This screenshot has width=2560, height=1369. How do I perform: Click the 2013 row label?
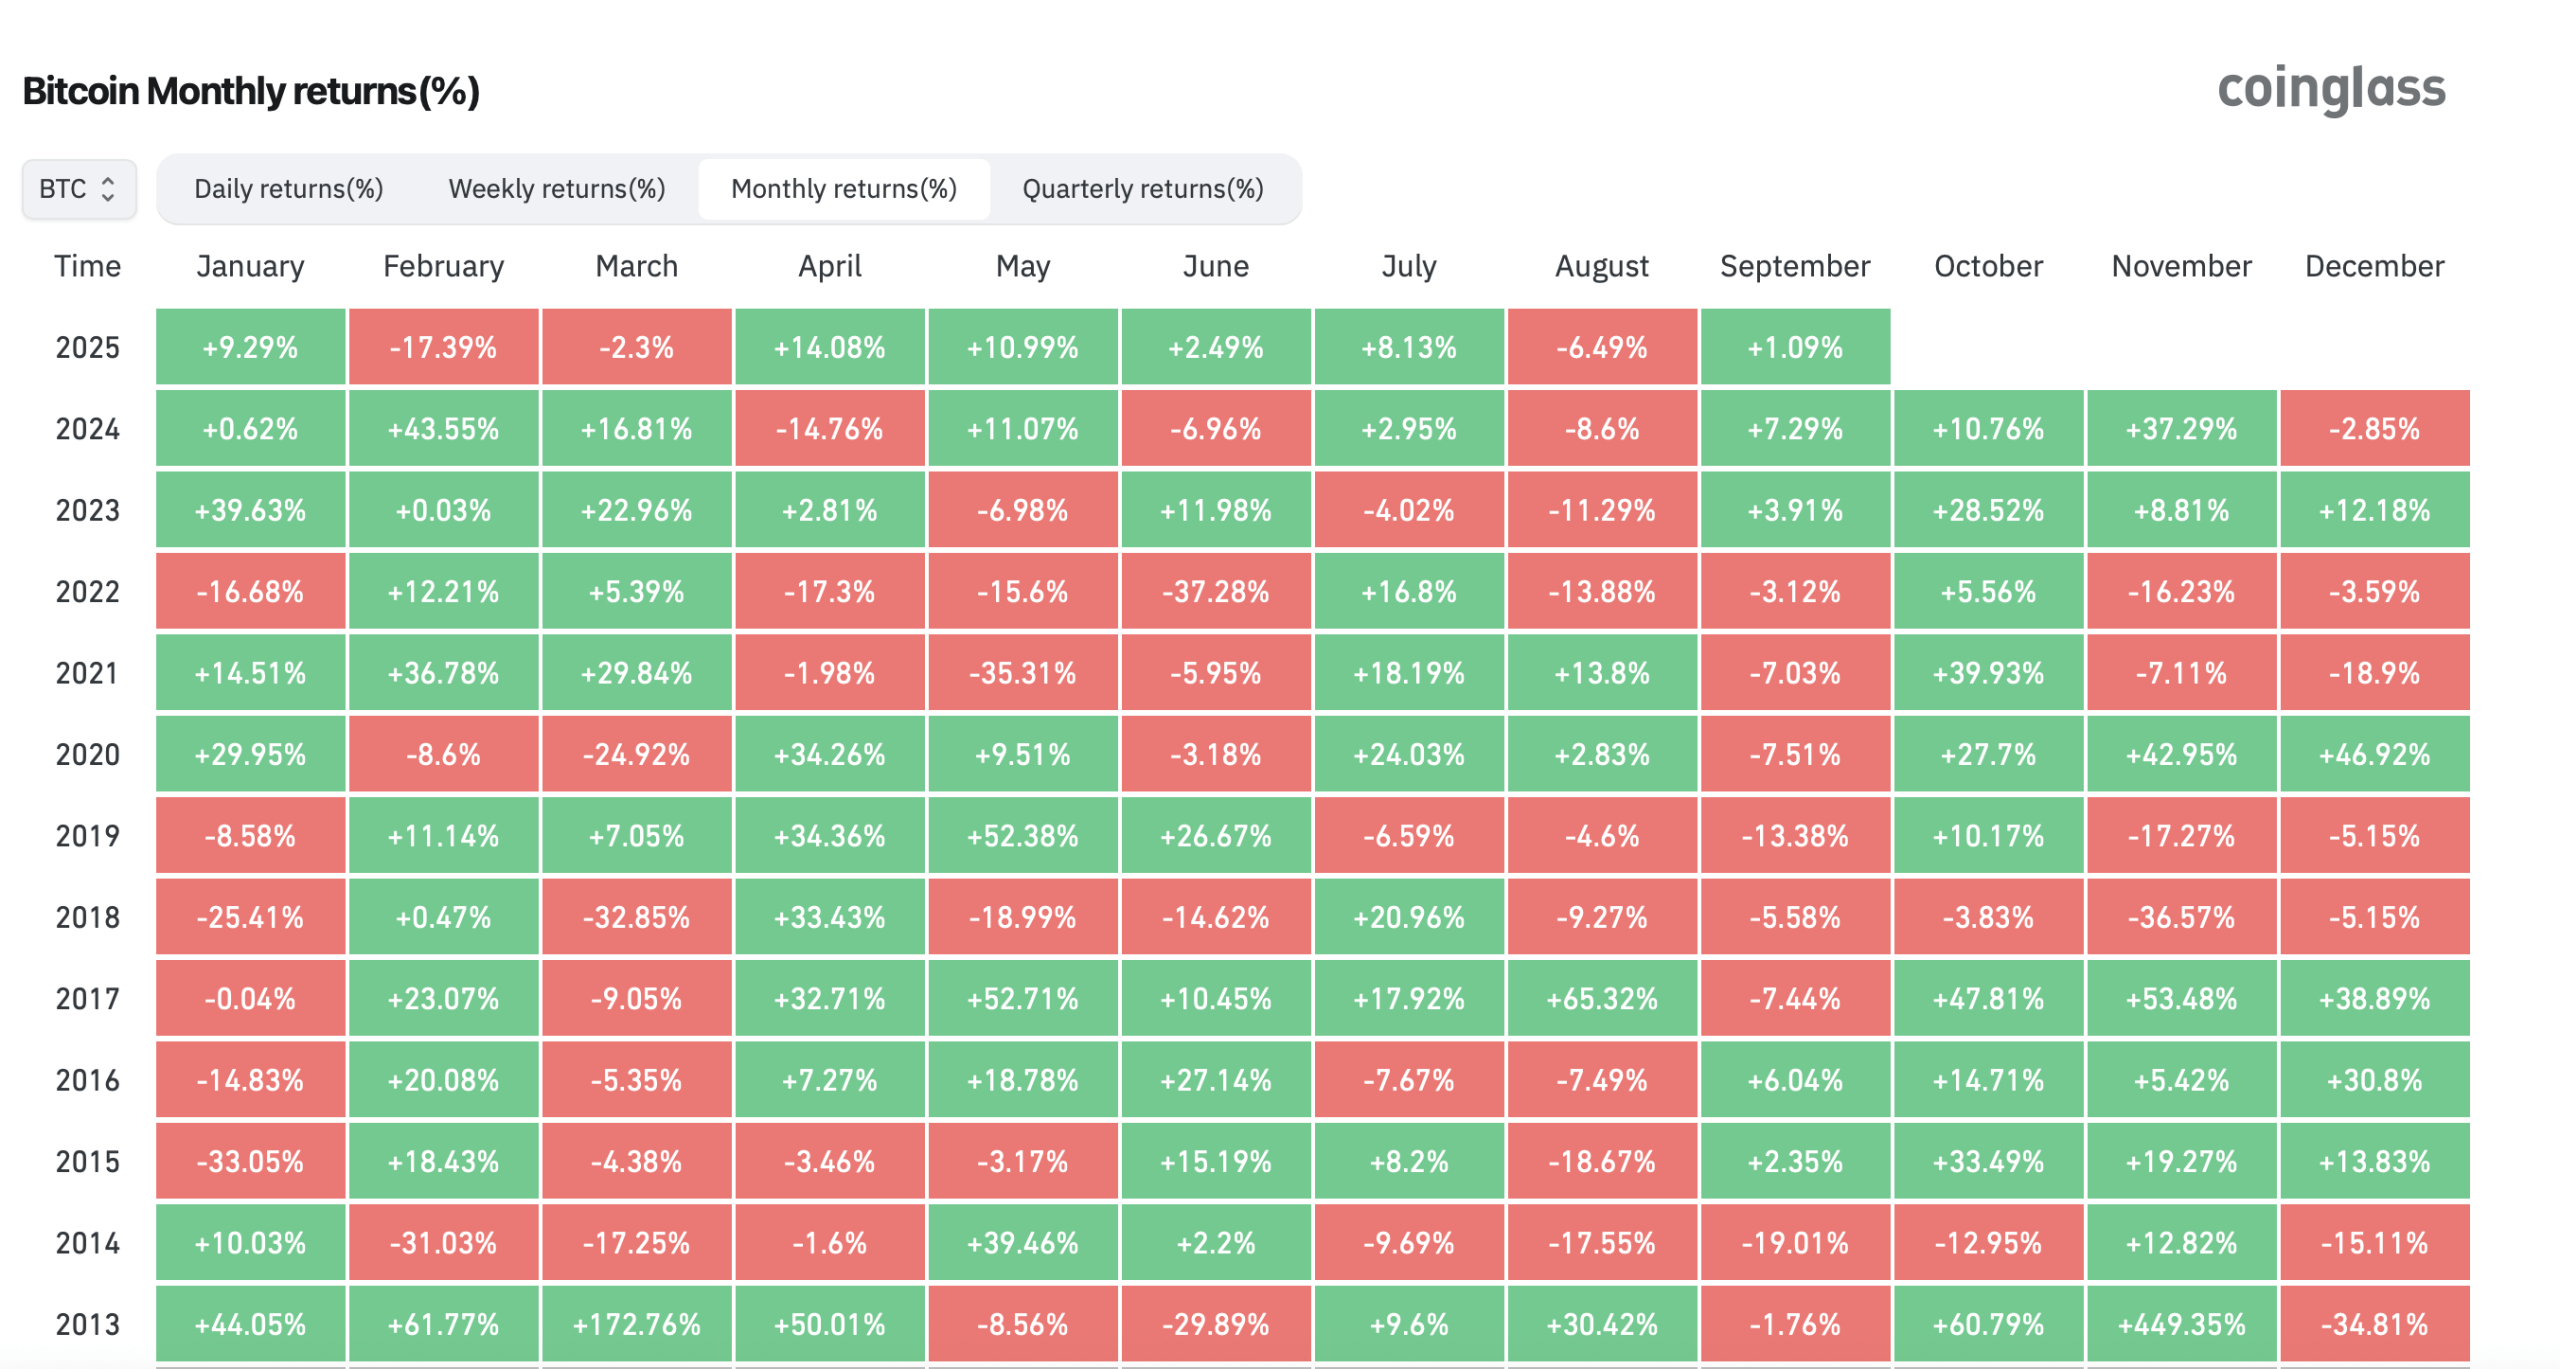(87, 1325)
